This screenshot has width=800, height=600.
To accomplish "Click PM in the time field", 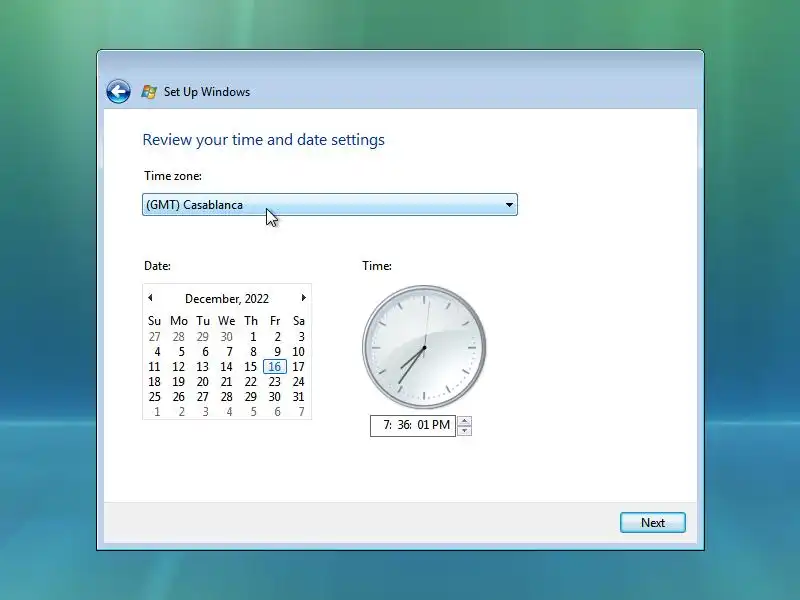I will (441, 425).
